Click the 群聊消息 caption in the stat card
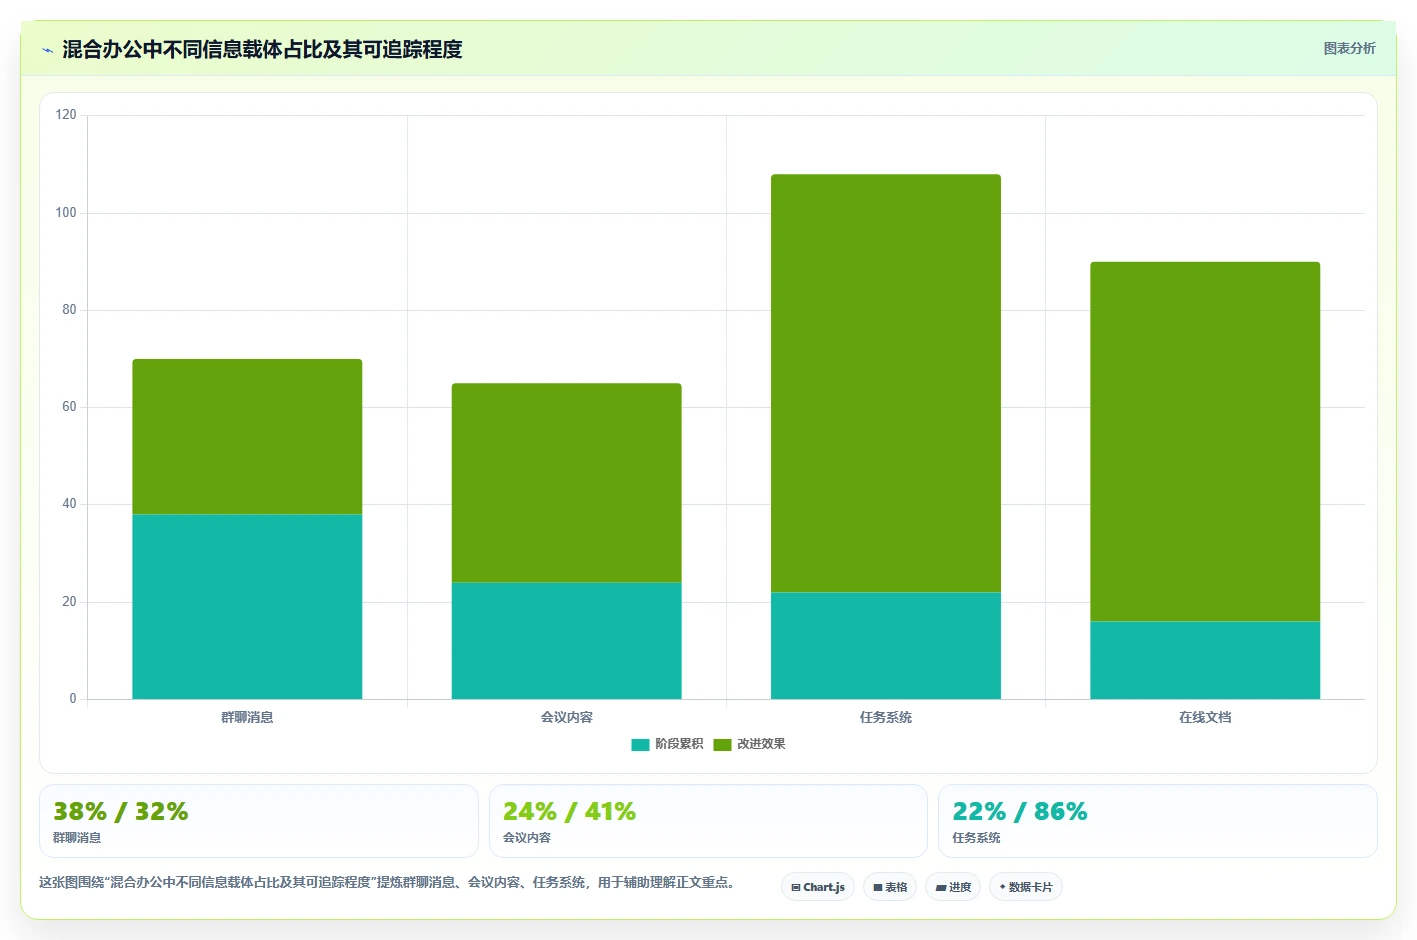The image size is (1417, 940). coord(77,838)
